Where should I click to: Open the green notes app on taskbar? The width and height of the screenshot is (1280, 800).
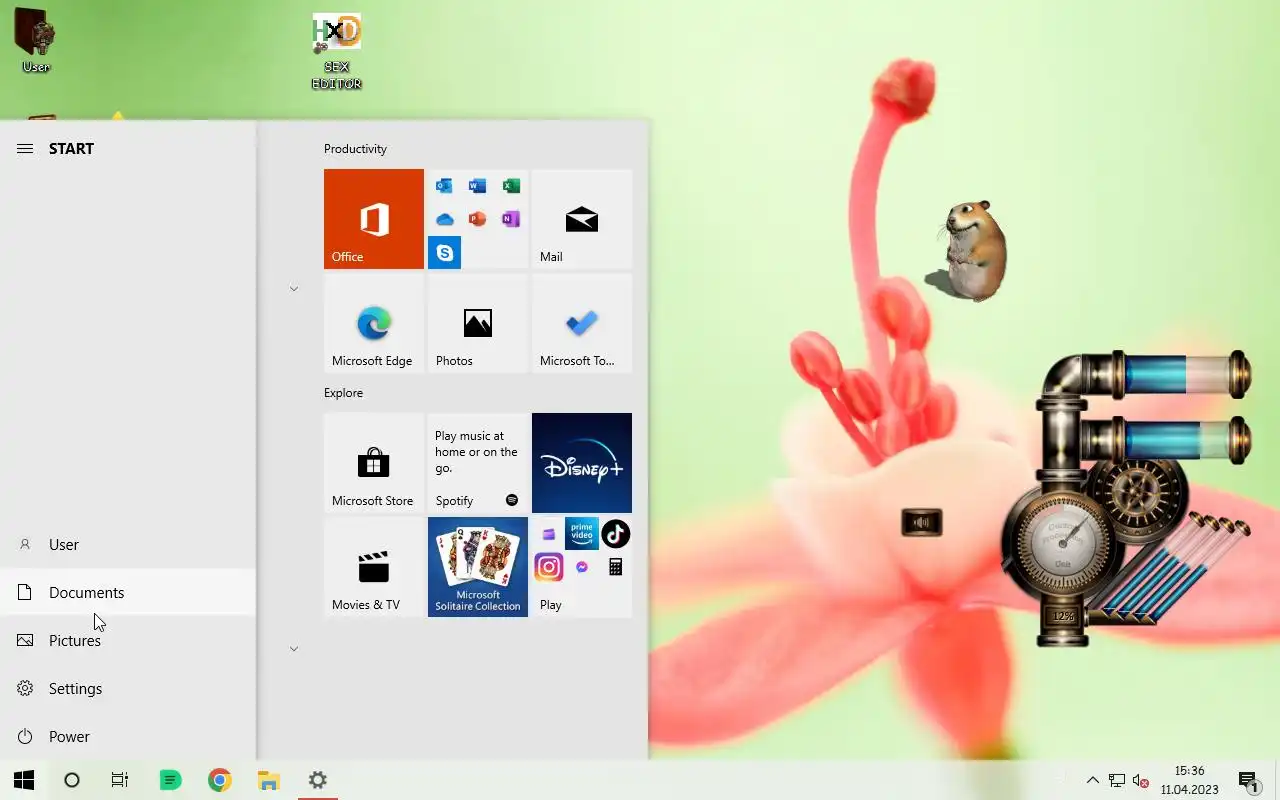coord(170,780)
